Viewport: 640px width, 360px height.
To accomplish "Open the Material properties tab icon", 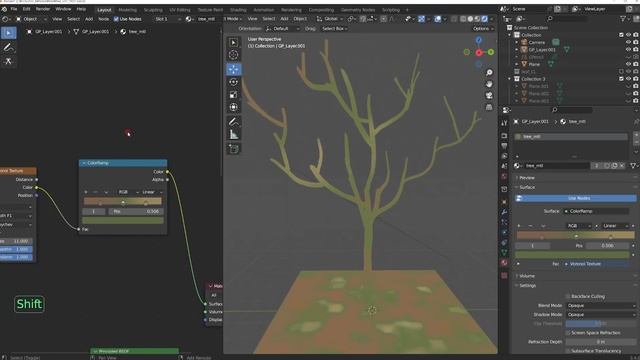I will pyautogui.click(x=504, y=263).
